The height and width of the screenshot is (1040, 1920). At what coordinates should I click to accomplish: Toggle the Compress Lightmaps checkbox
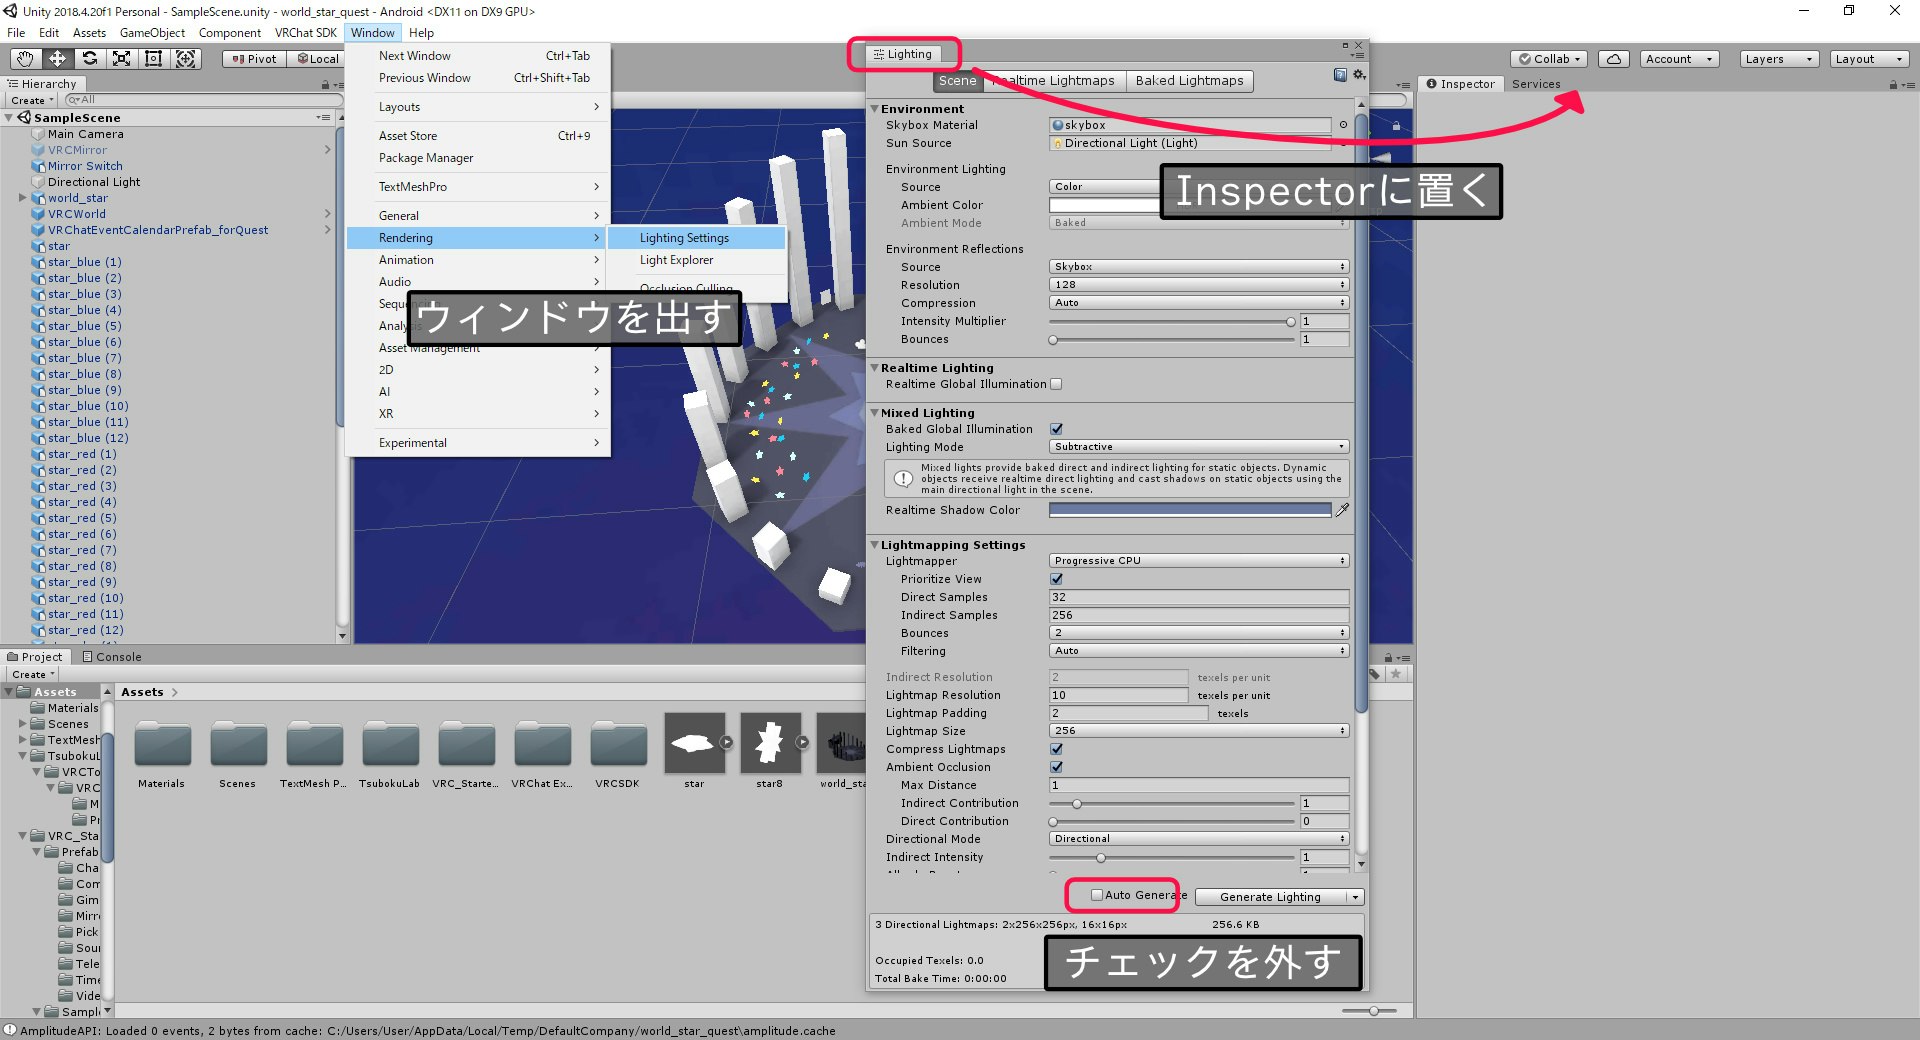point(1056,749)
